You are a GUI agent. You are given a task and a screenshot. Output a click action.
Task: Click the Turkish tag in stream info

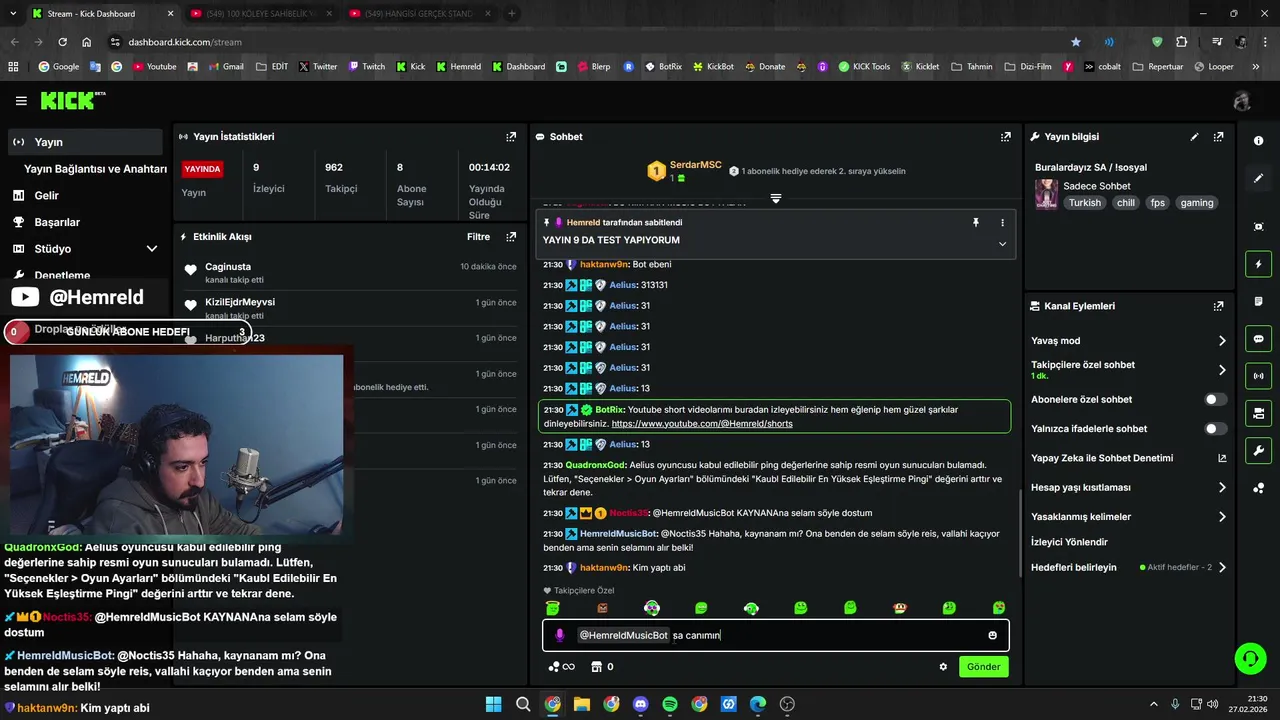(x=1084, y=203)
